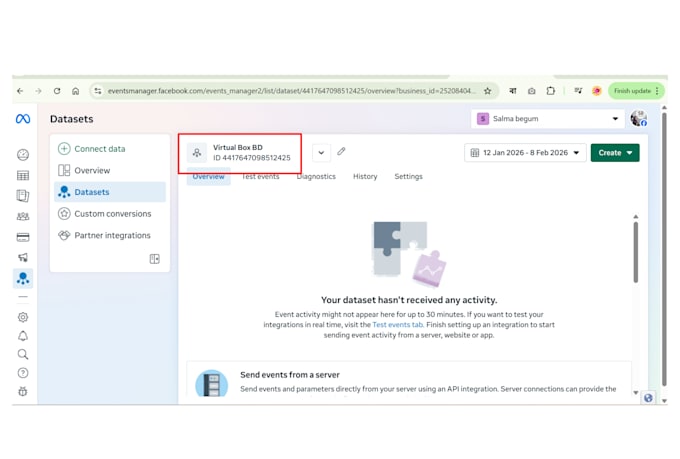Open the Help question mark icon
Viewport: 680px width, 459px height.
[23, 373]
